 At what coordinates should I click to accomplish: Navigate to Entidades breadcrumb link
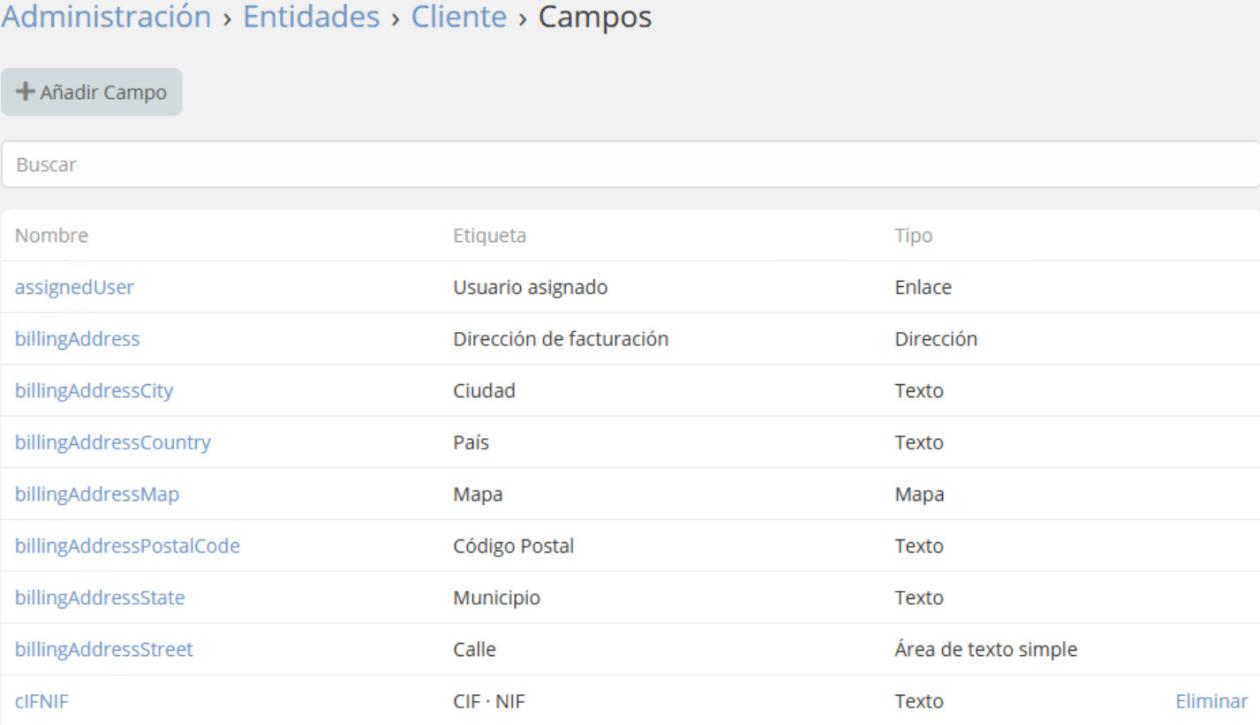click(x=311, y=17)
